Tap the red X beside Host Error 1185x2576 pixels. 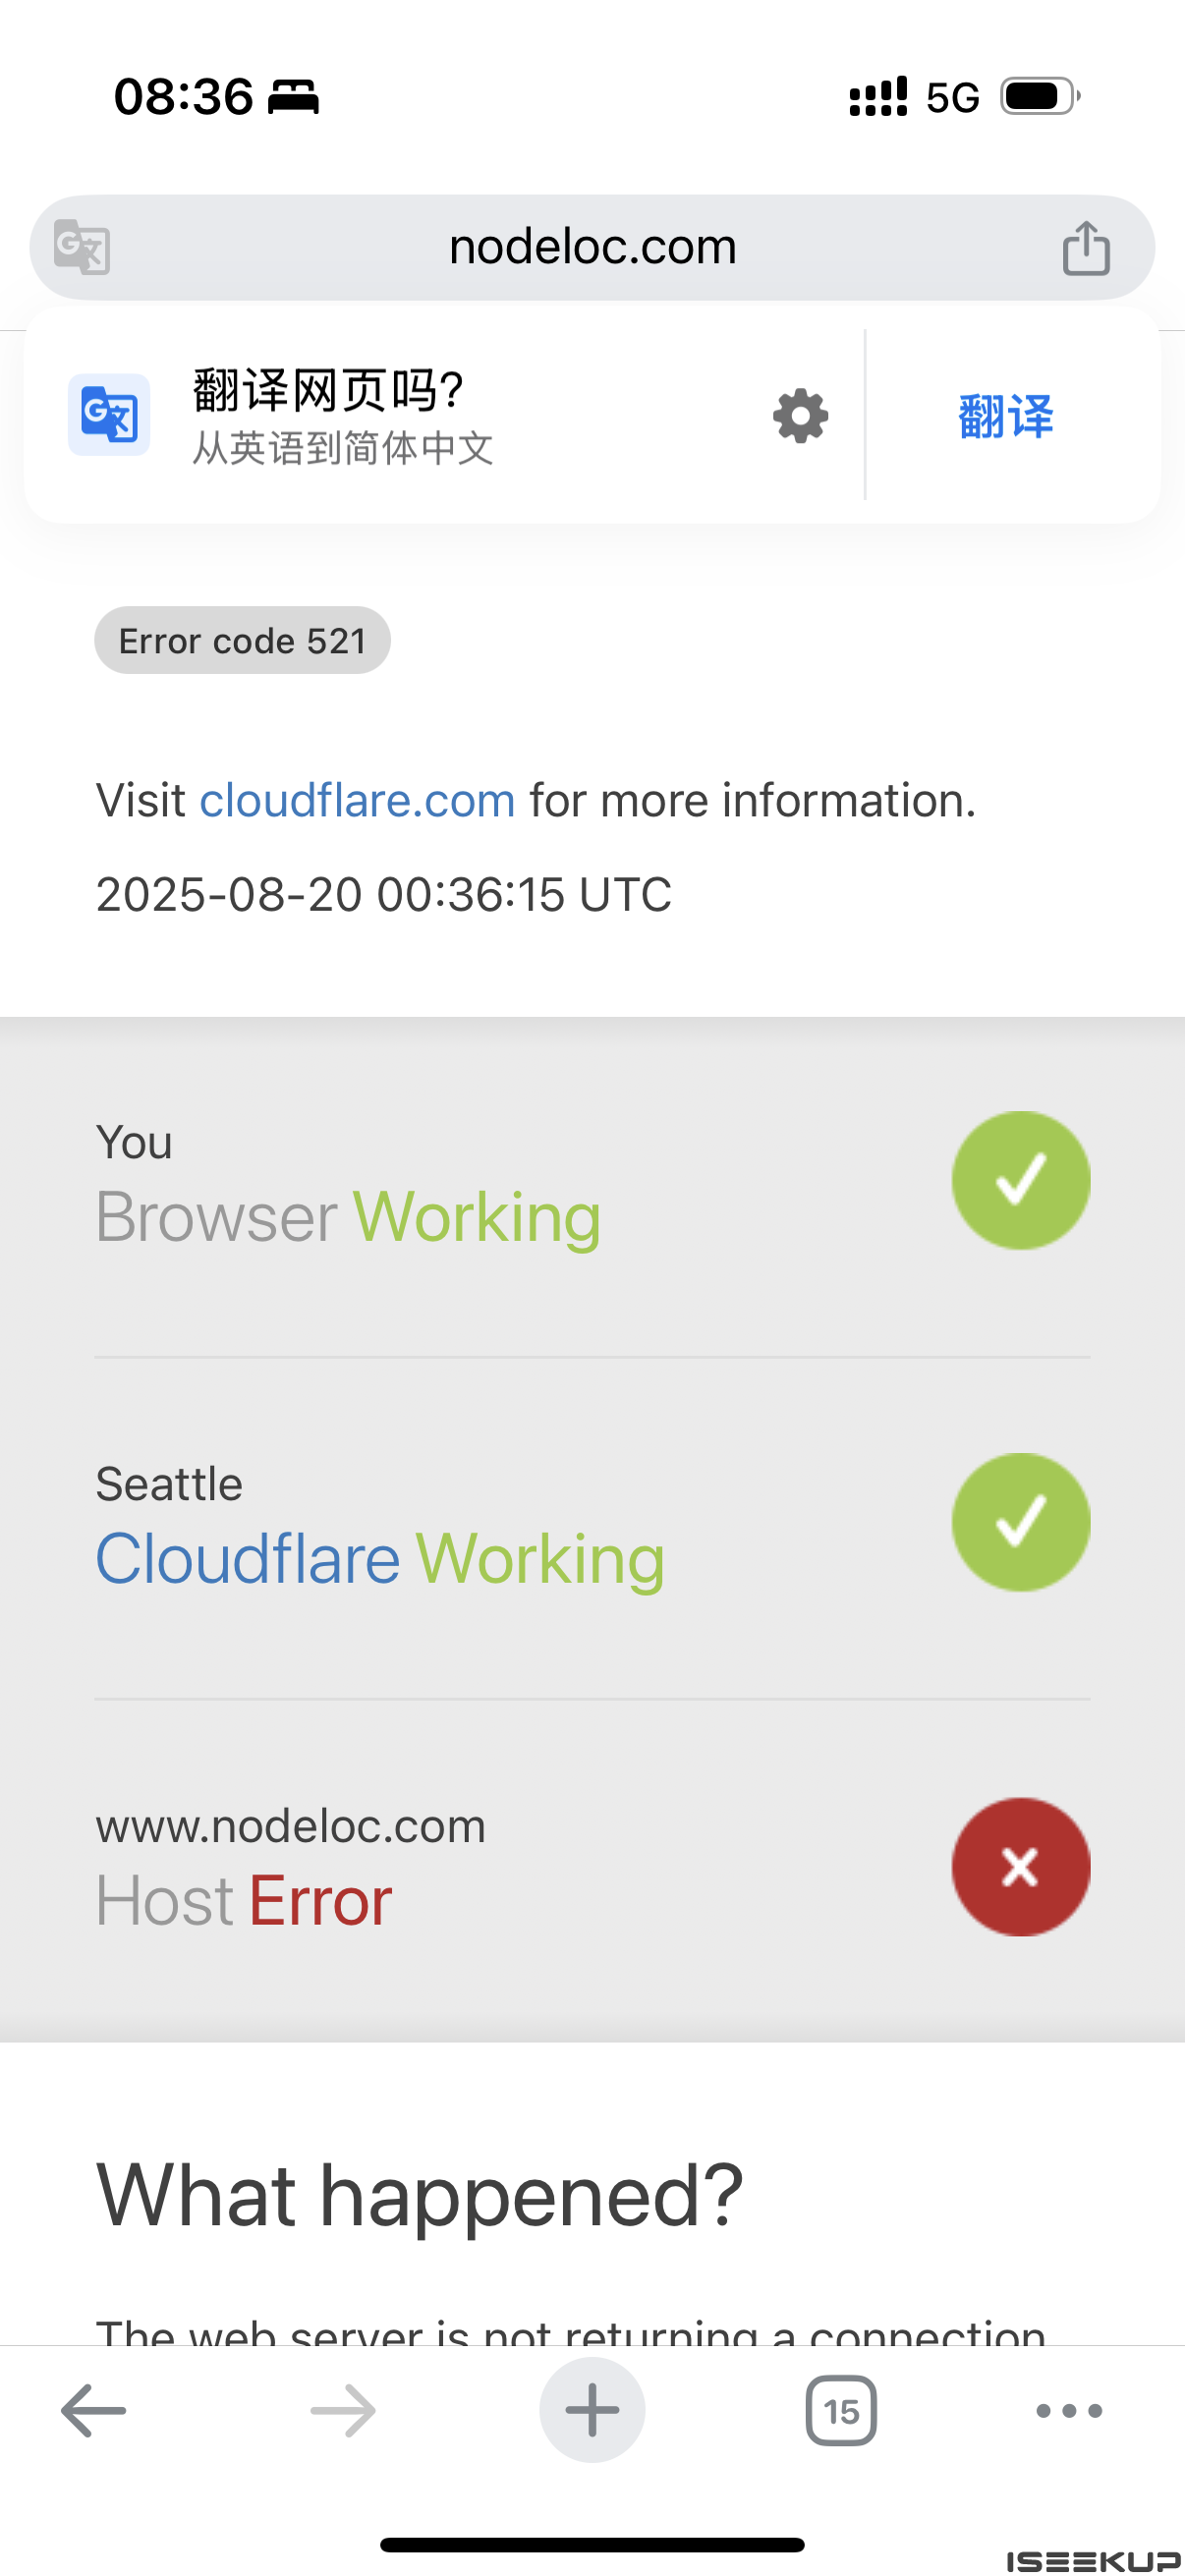1020,1866
